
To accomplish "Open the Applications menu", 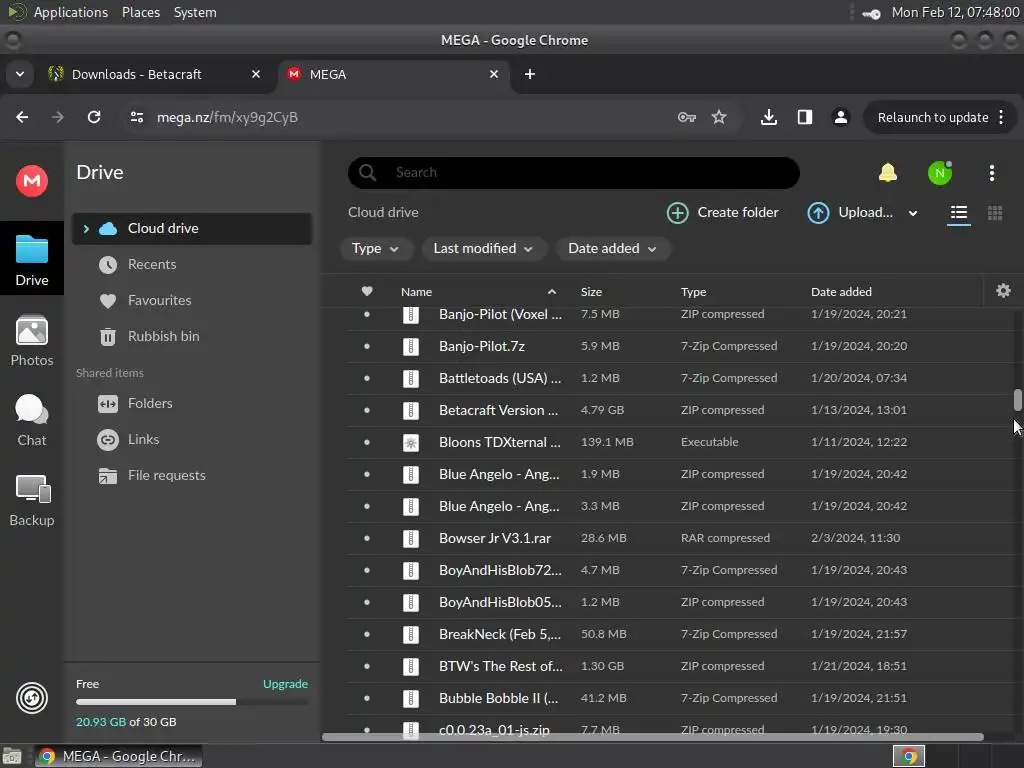I will click(71, 12).
